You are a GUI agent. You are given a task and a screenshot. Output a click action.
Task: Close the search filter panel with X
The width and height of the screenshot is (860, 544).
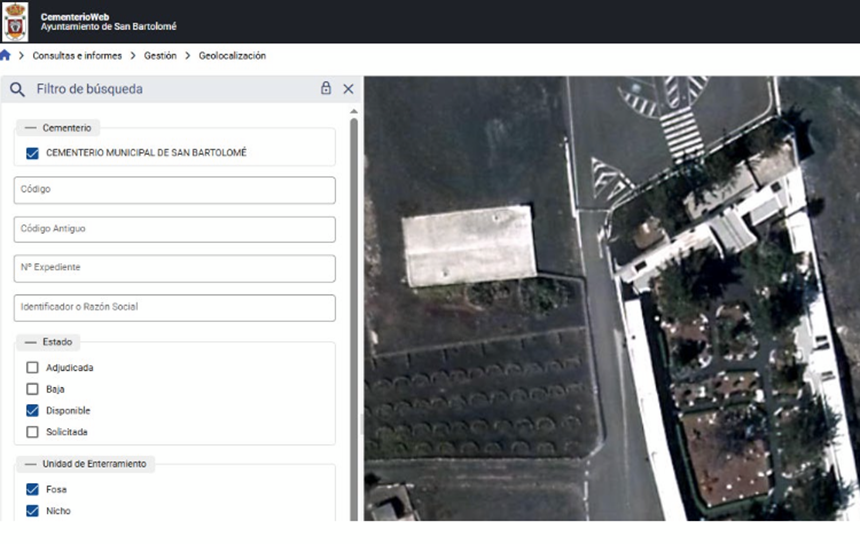pyautogui.click(x=348, y=89)
